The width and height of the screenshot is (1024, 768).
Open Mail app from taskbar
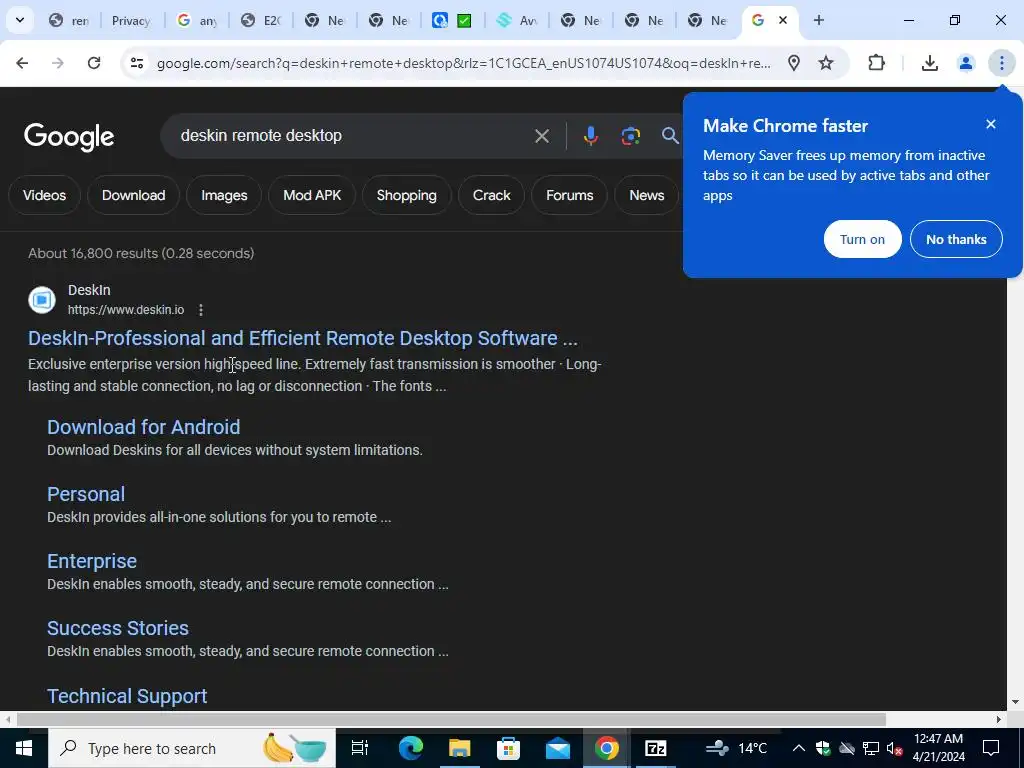[x=558, y=748]
